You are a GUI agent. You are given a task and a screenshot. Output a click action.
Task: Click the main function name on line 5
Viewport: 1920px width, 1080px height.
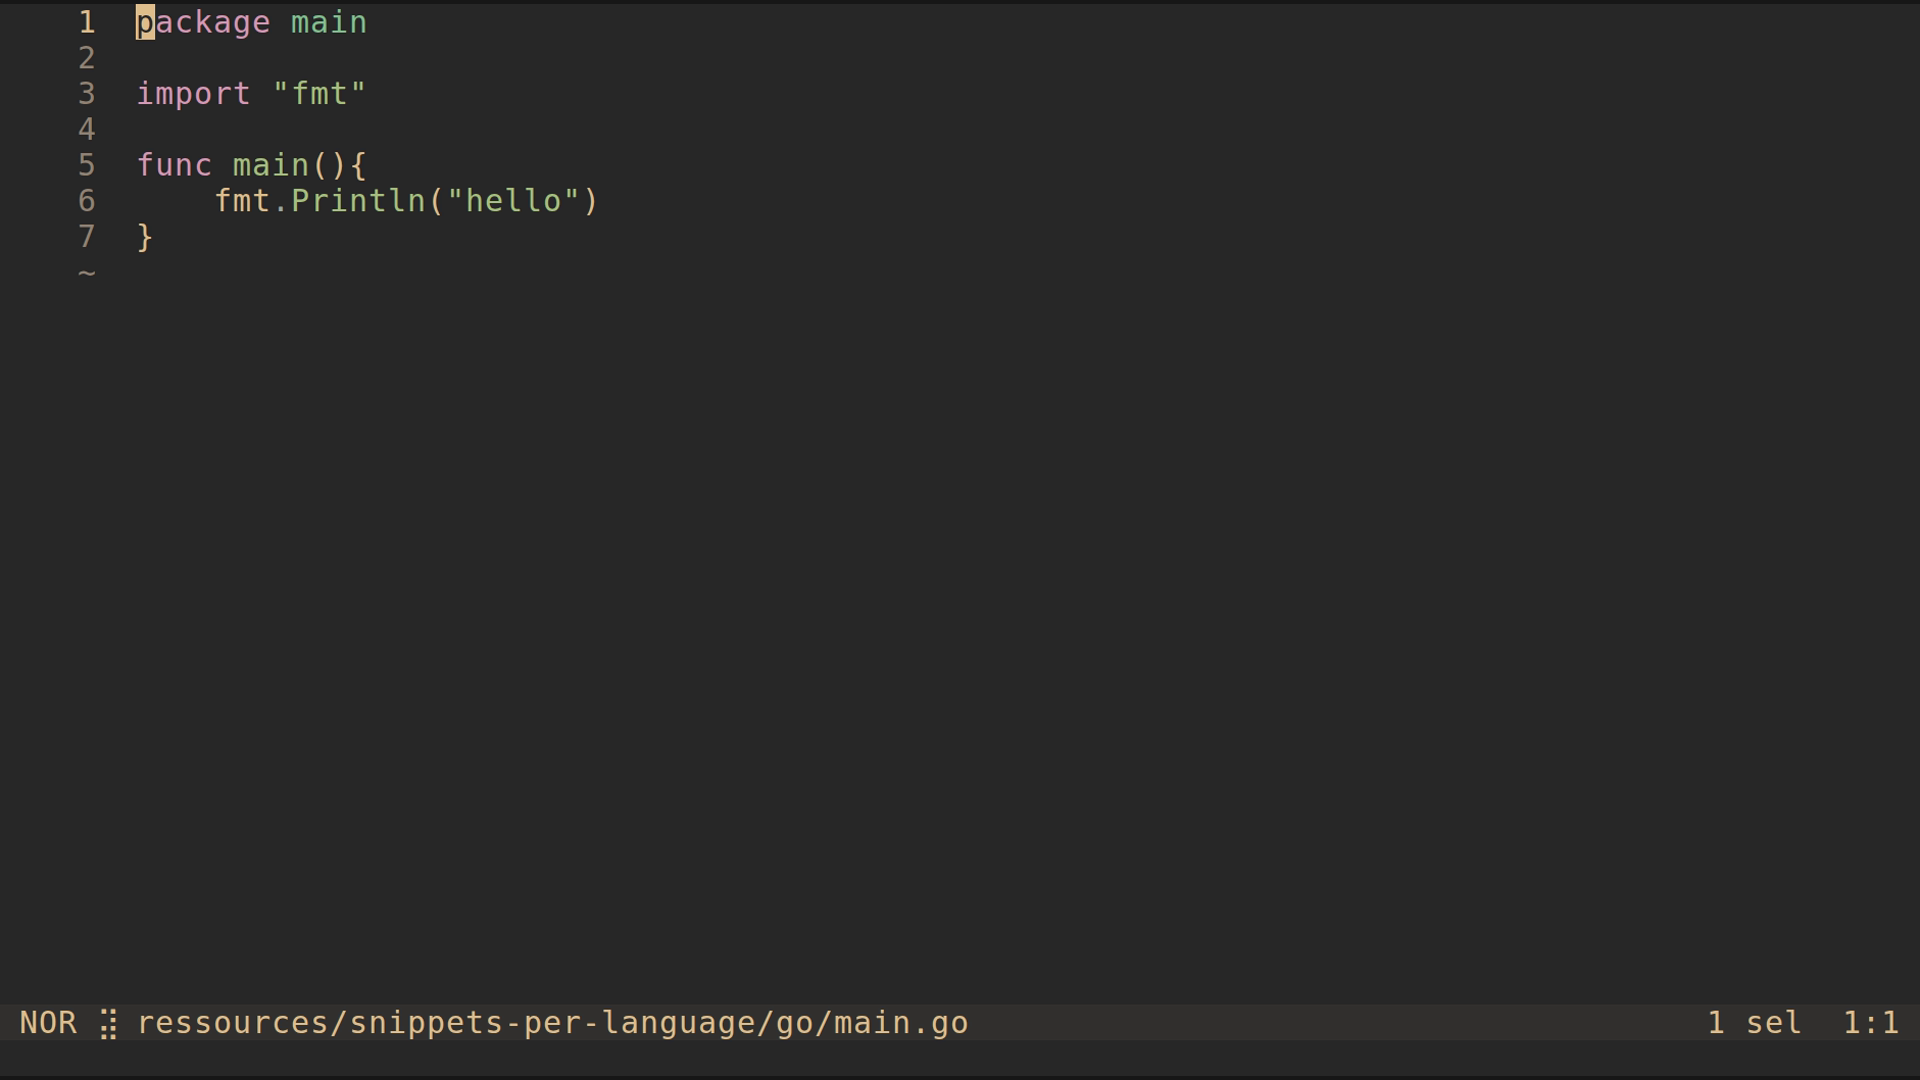[270, 165]
